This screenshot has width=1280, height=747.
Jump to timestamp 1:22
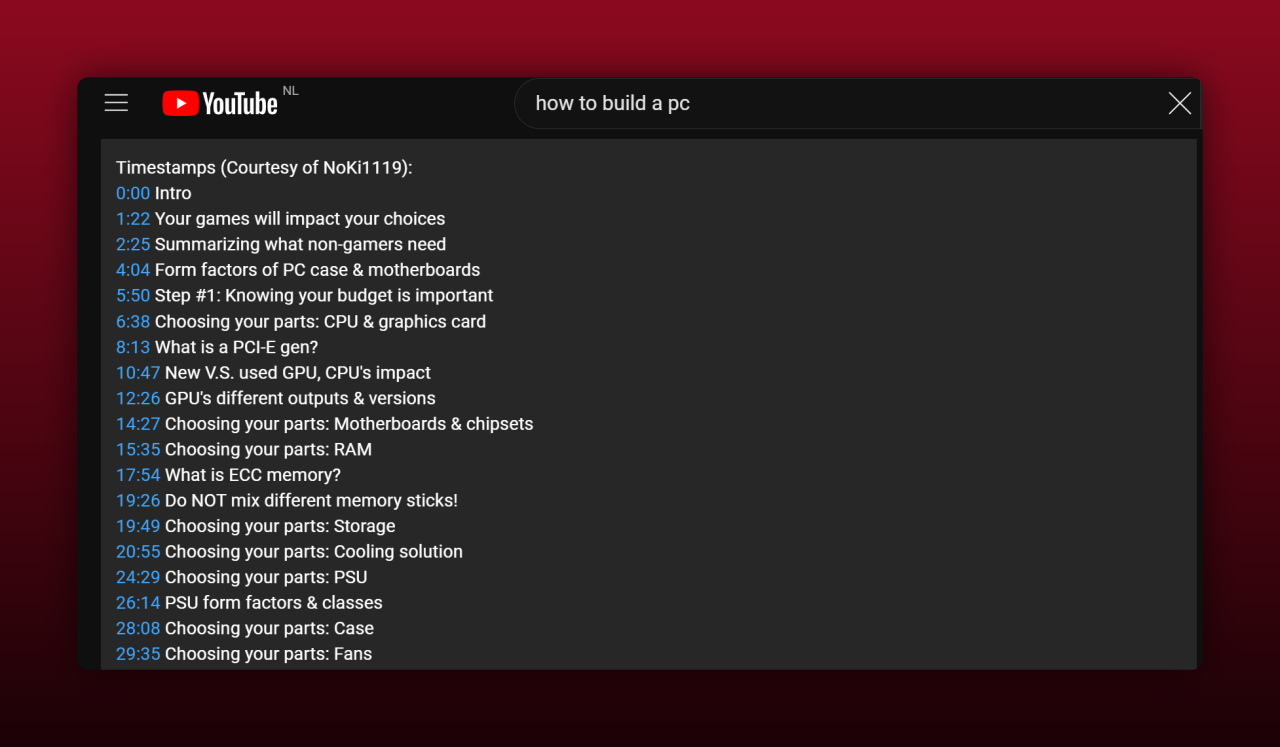133,219
